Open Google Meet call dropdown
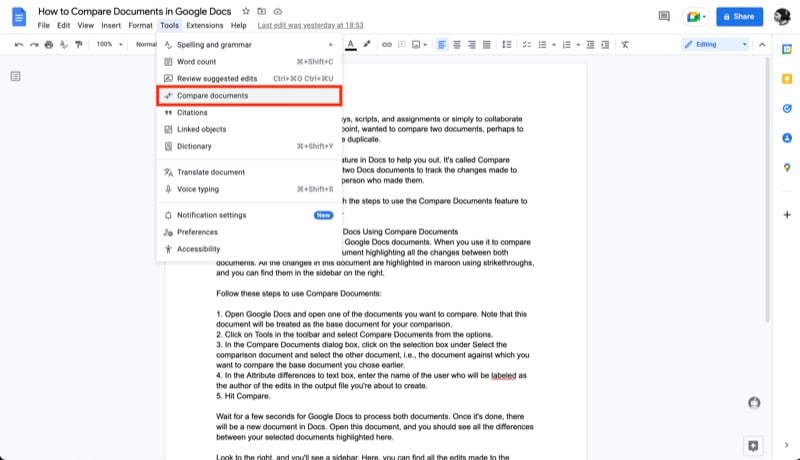 [x=696, y=17]
